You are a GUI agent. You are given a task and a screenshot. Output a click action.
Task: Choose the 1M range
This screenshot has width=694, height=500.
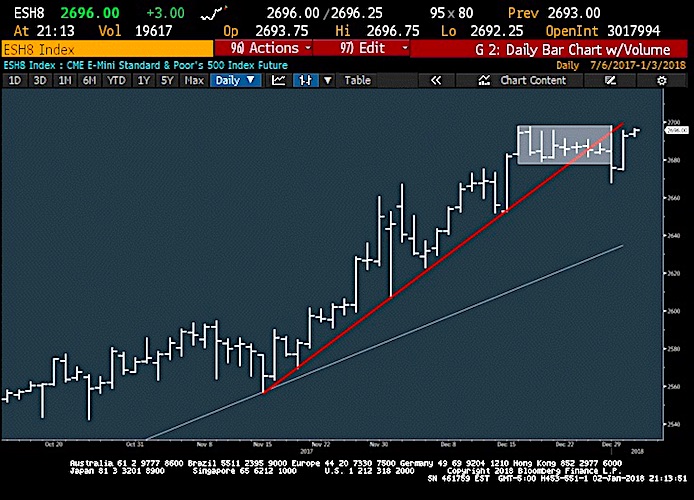(x=65, y=81)
